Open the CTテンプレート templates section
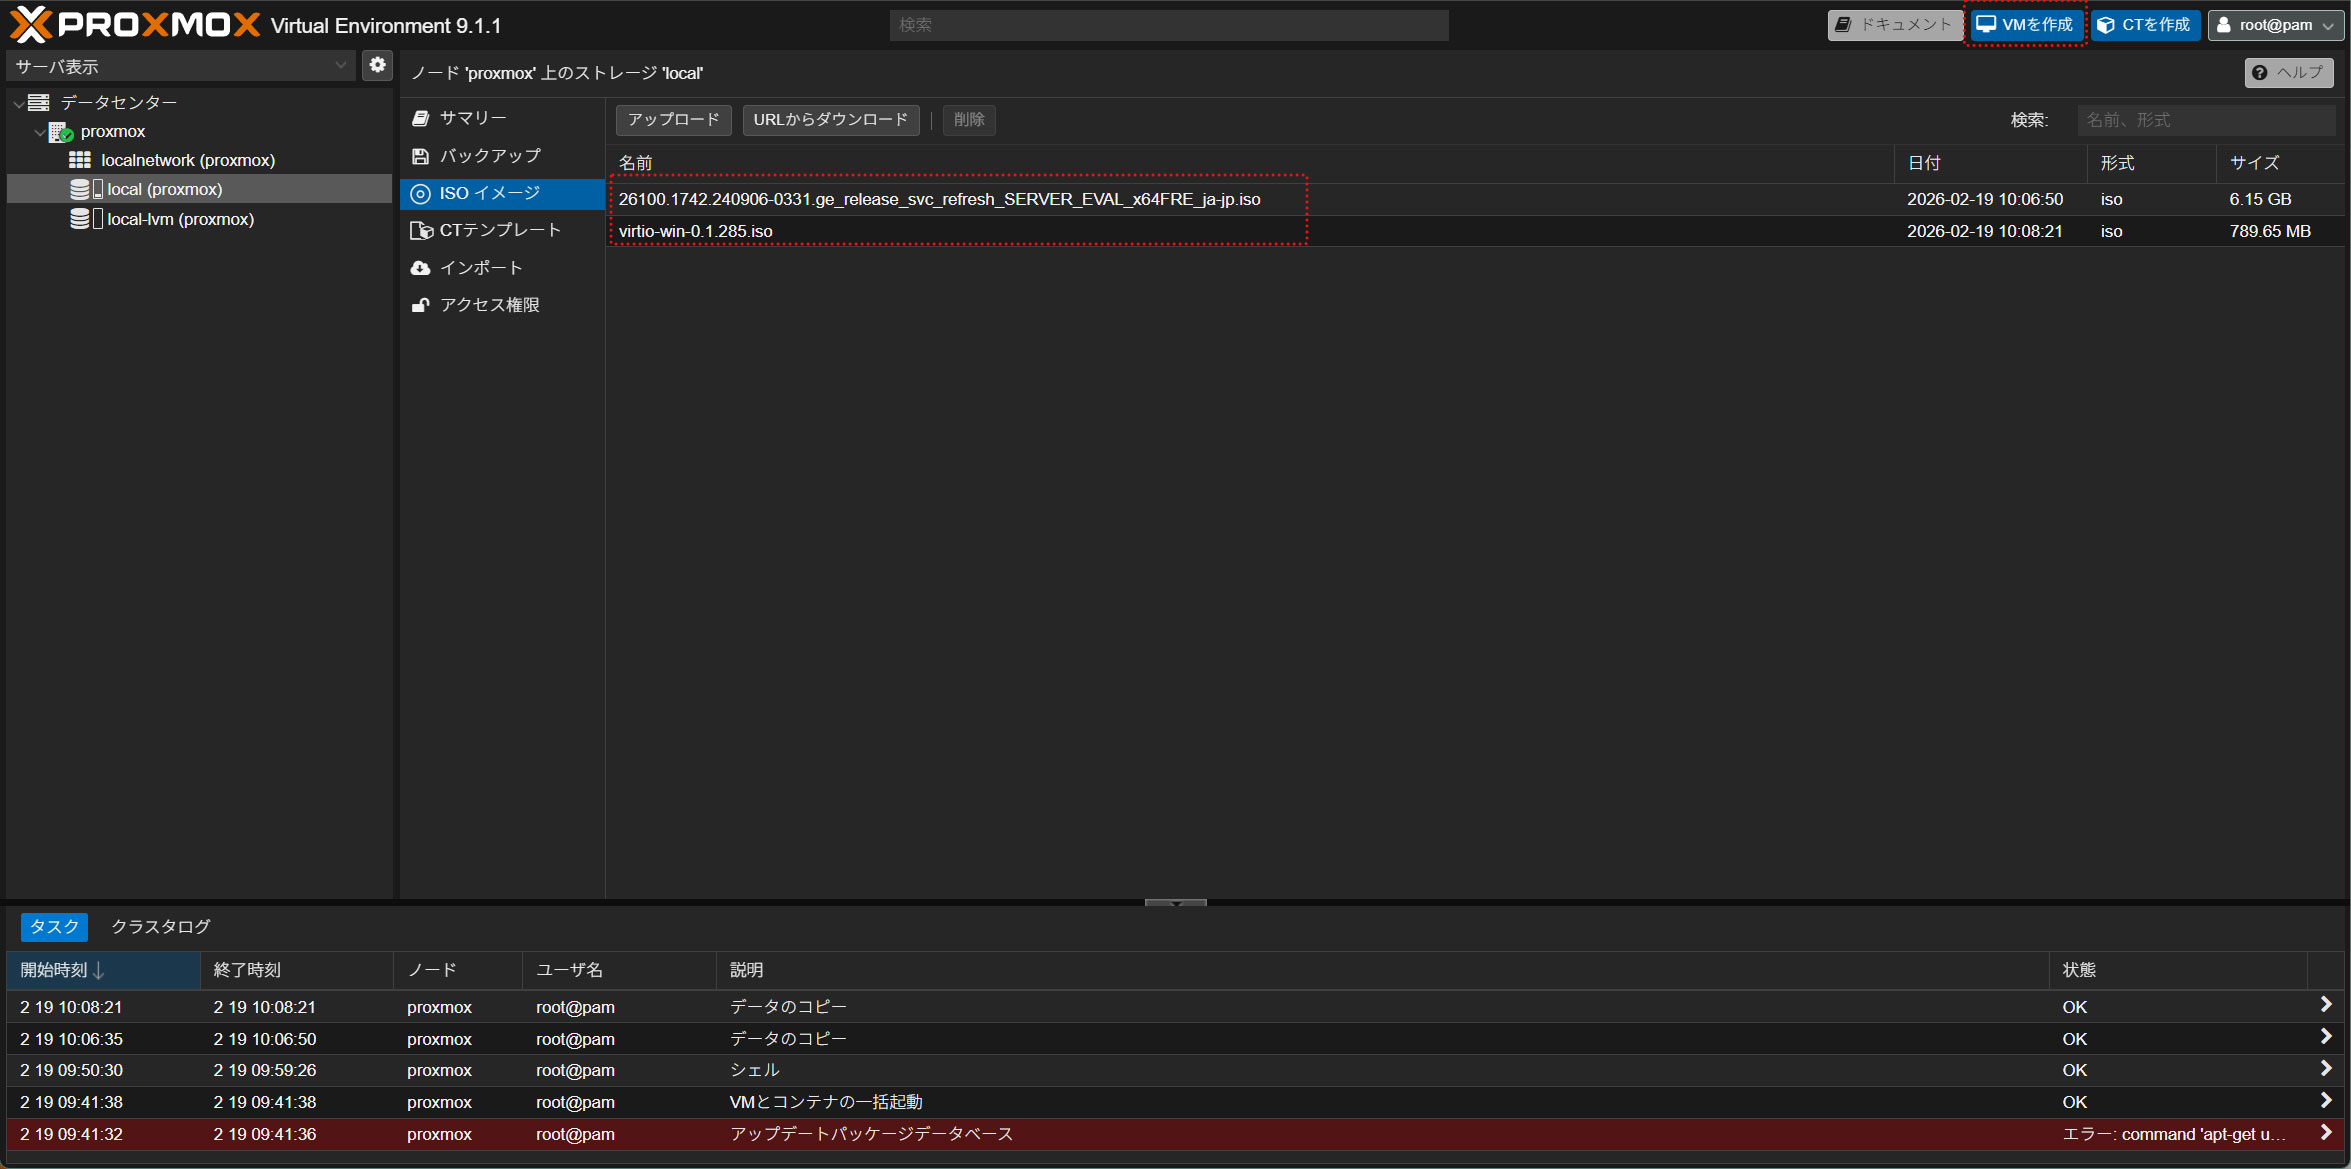2351x1169 pixels. (499, 230)
